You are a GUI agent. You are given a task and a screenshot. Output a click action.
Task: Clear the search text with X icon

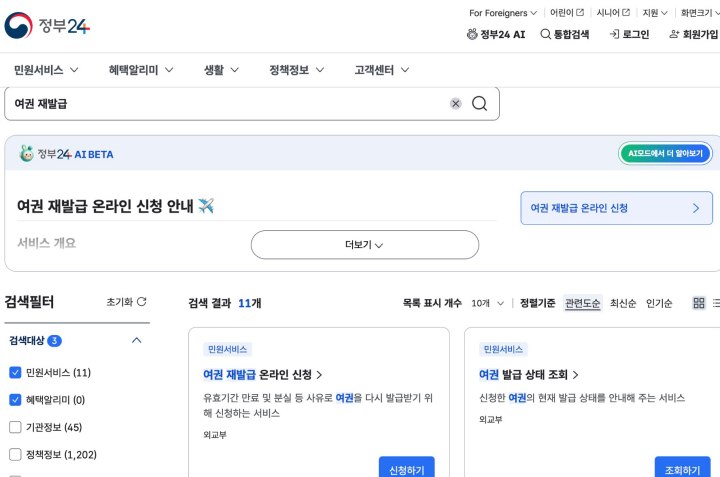(456, 104)
